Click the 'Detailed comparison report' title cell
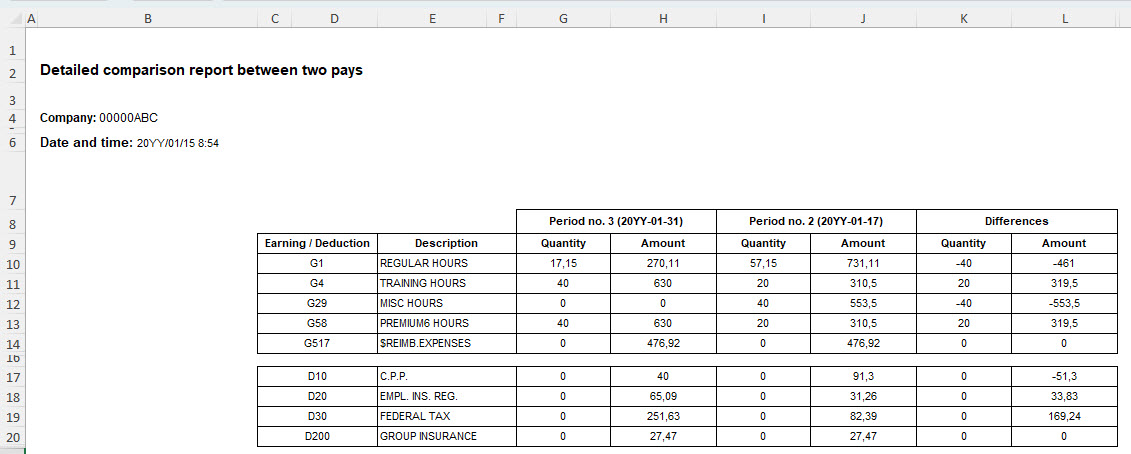1131x454 pixels. [201, 71]
